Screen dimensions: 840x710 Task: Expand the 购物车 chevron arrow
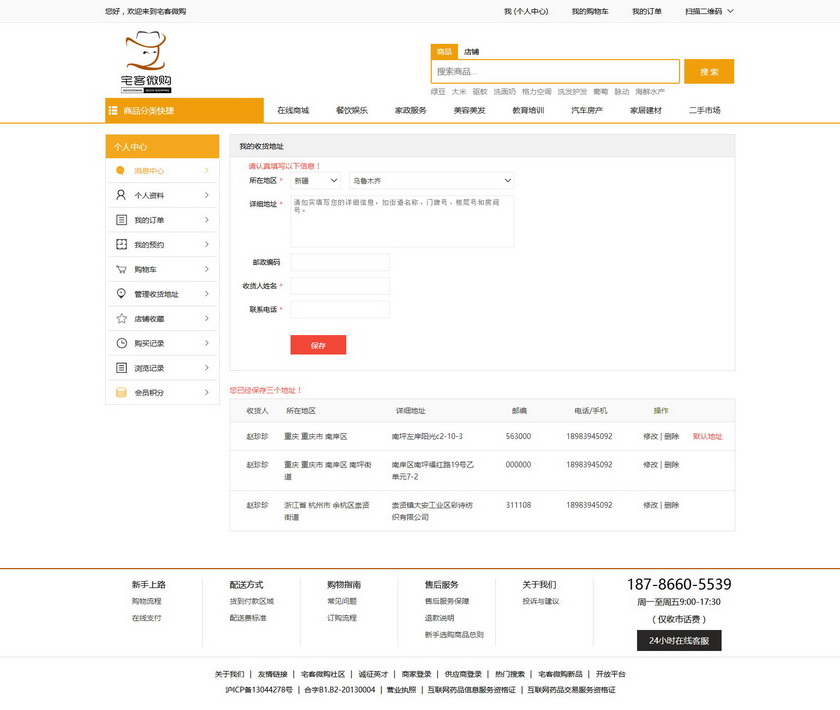point(207,269)
